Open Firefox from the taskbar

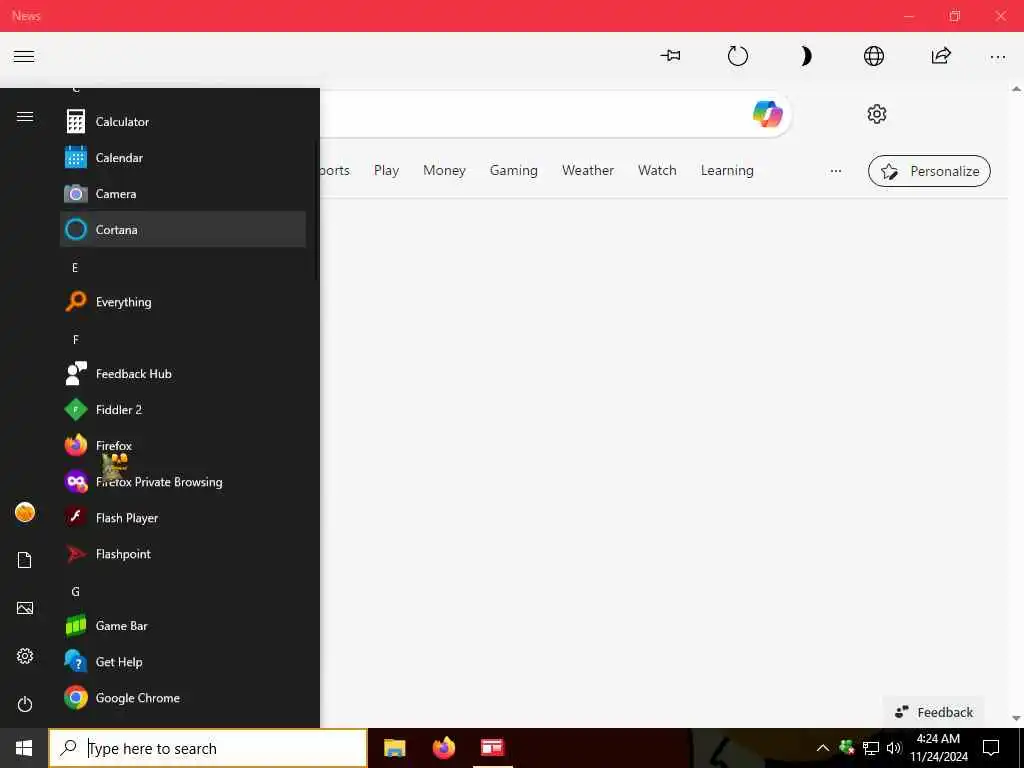pyautogui.click(x=443, y=748)
